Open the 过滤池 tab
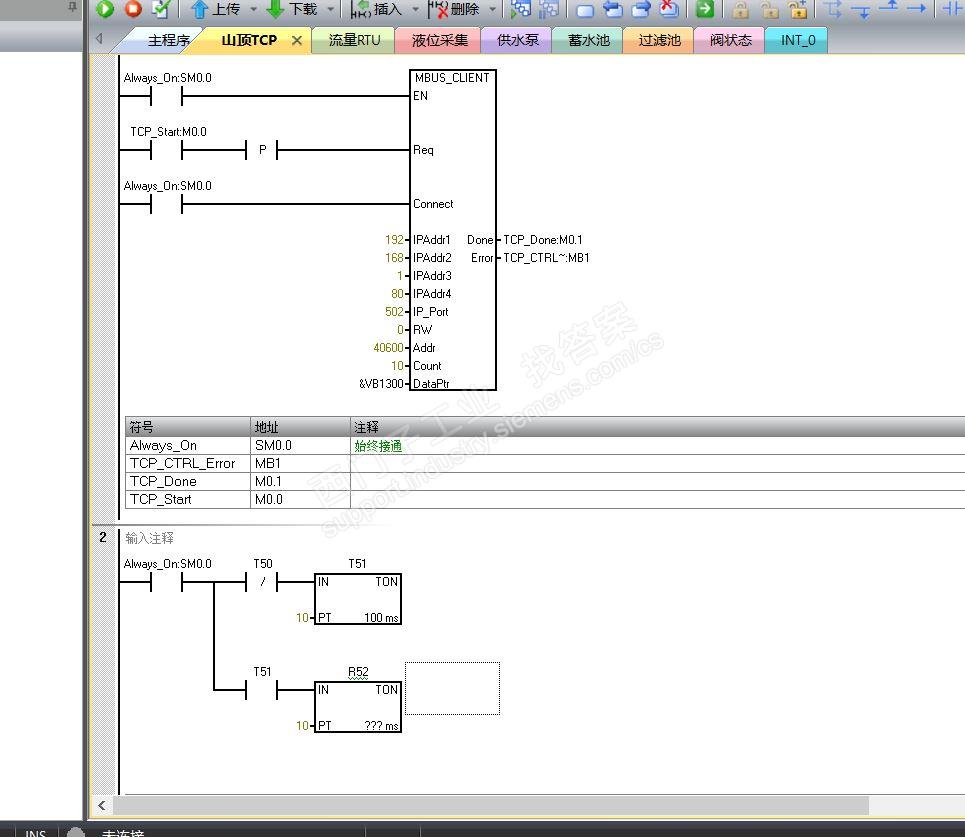This screenshot has width=965, height=837. (x=659, y=40)
